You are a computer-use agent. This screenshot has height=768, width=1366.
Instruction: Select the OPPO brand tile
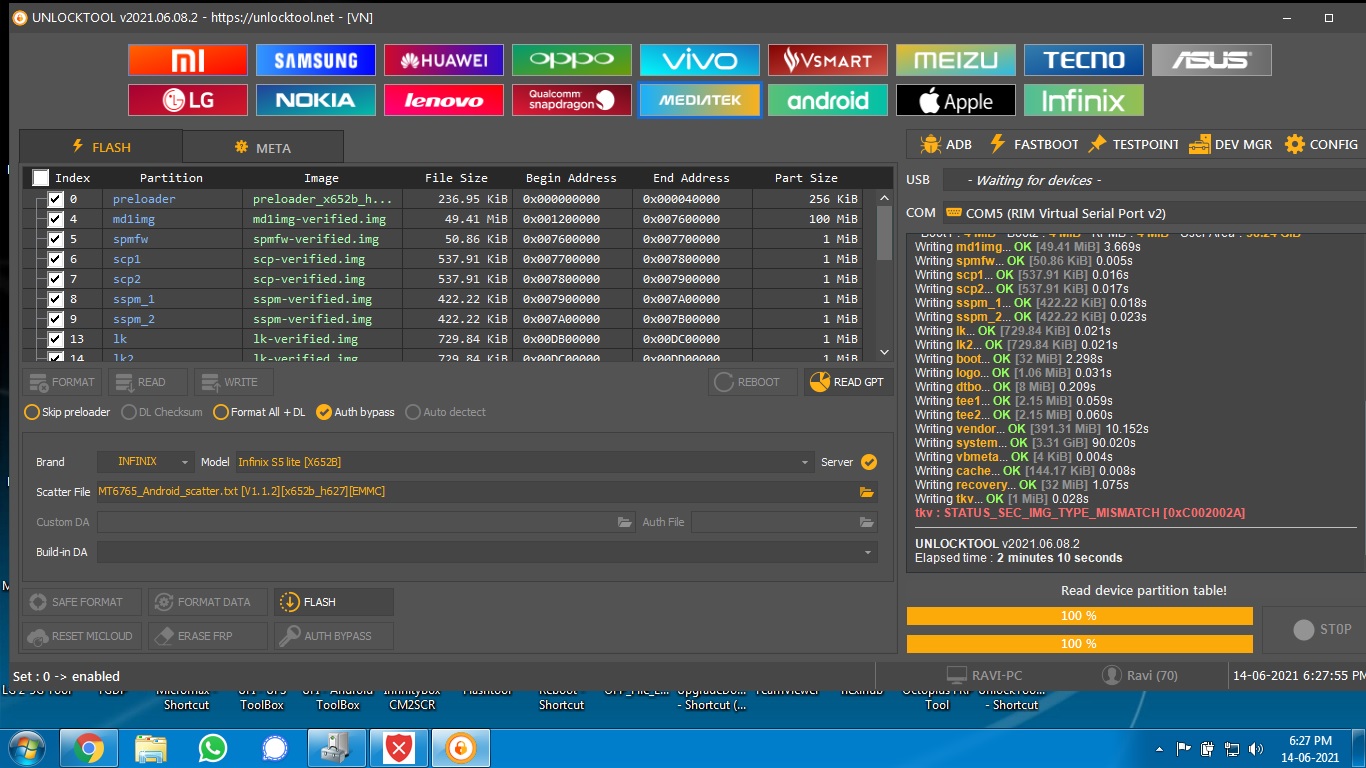pyautogui.click(x=572, y=60)
